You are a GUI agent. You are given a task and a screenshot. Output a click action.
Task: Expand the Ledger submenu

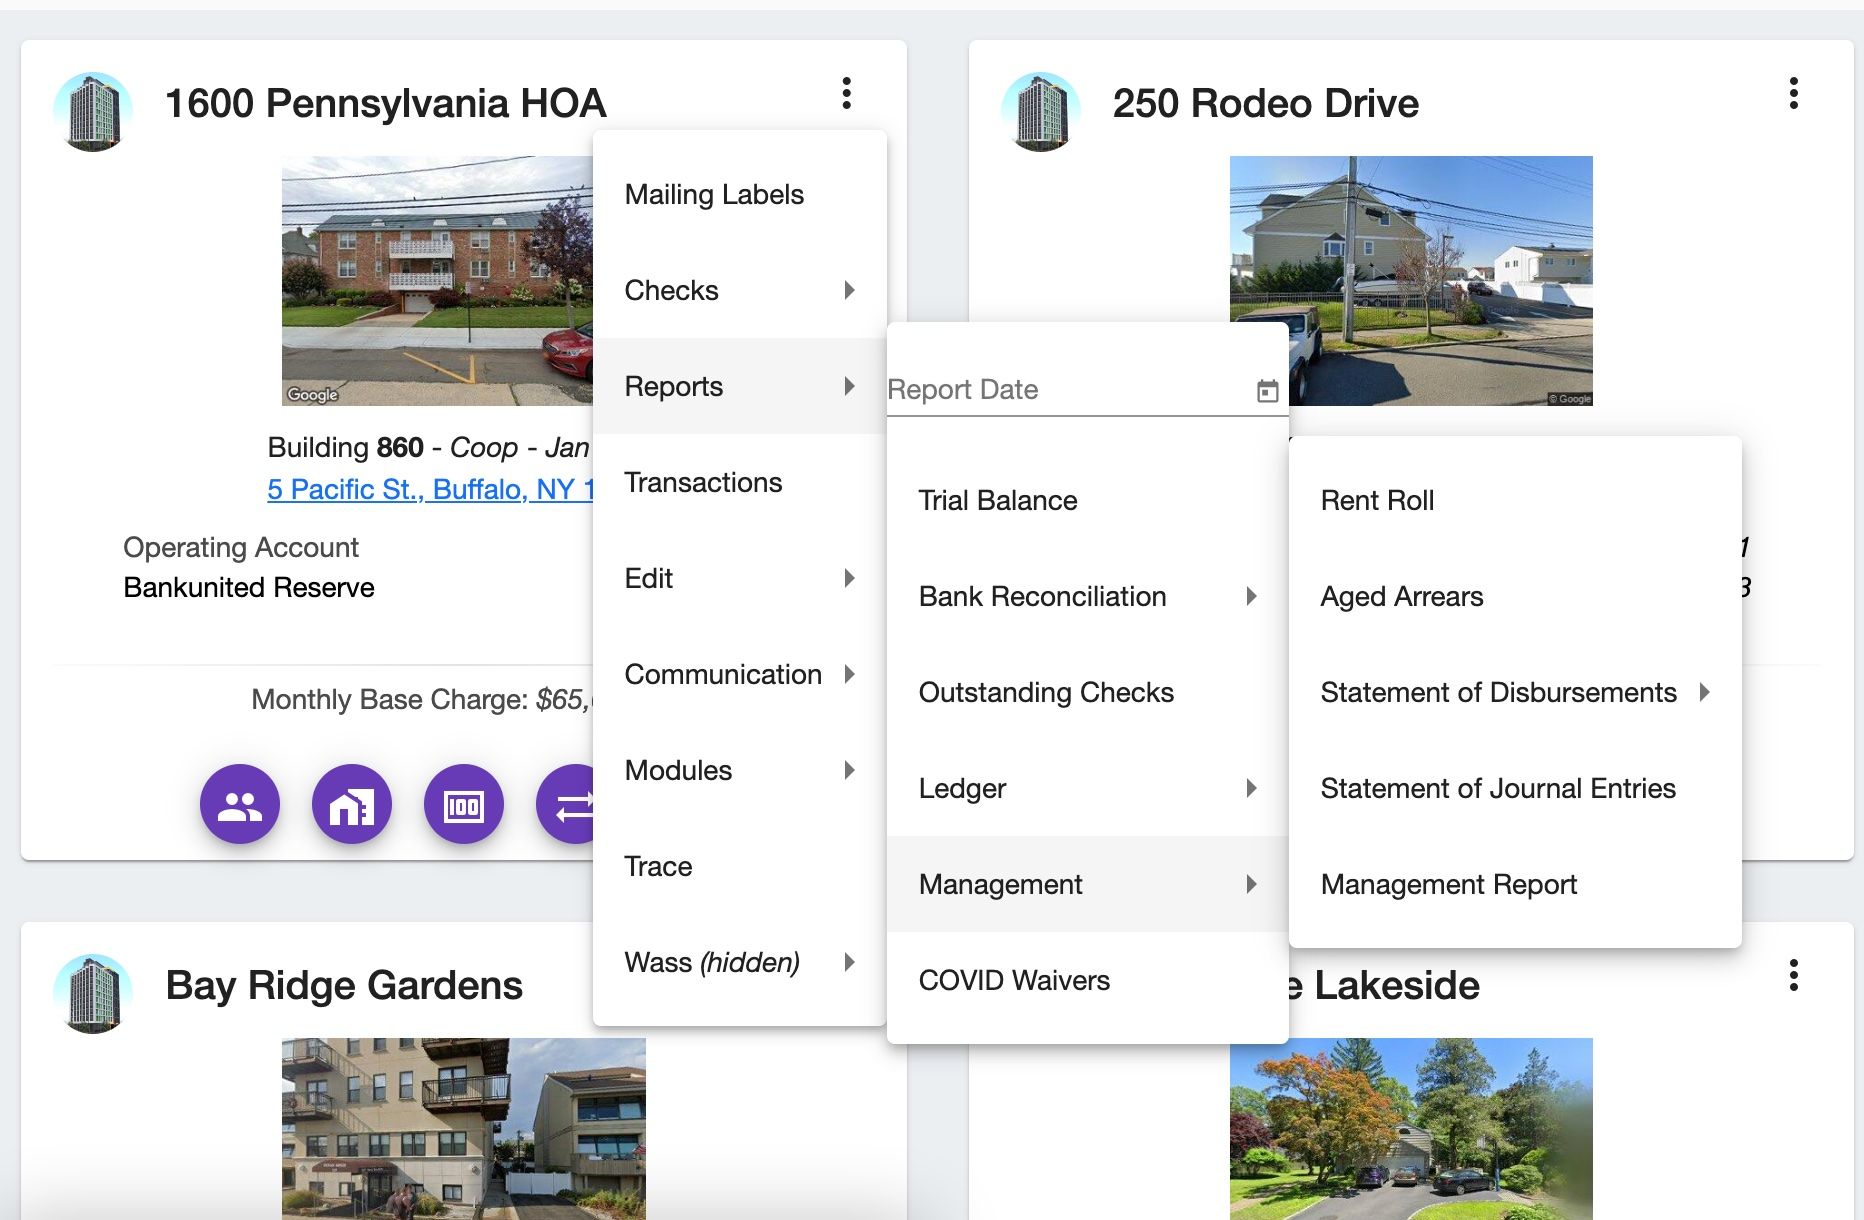1086,788
